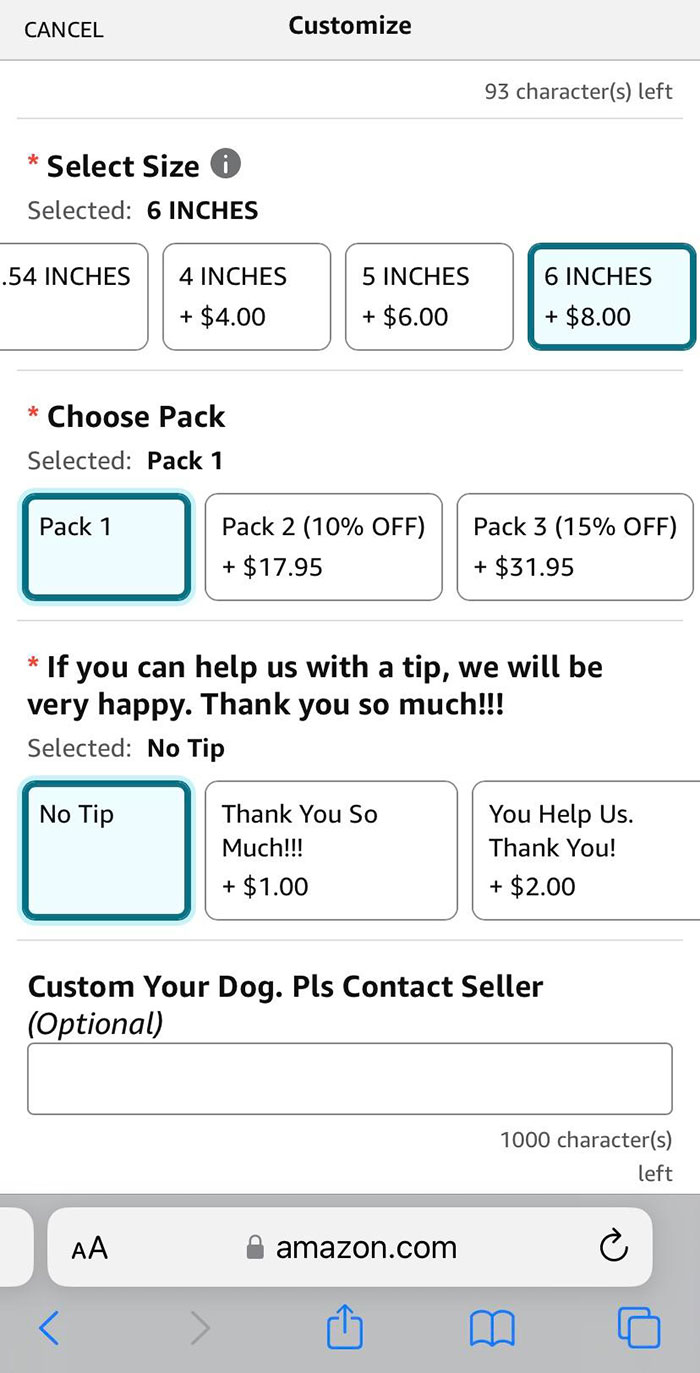Choose the 4 INCHES size for $4.00

pos(246,296)
